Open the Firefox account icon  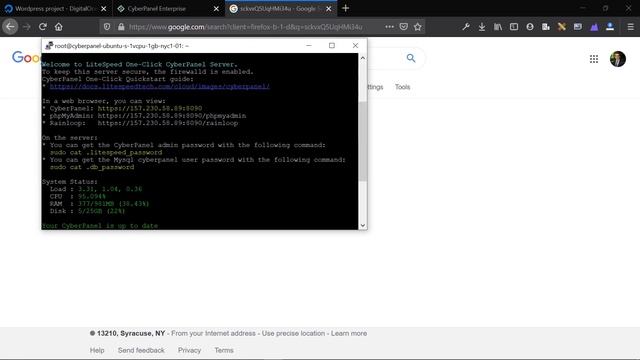coord(530,27)
